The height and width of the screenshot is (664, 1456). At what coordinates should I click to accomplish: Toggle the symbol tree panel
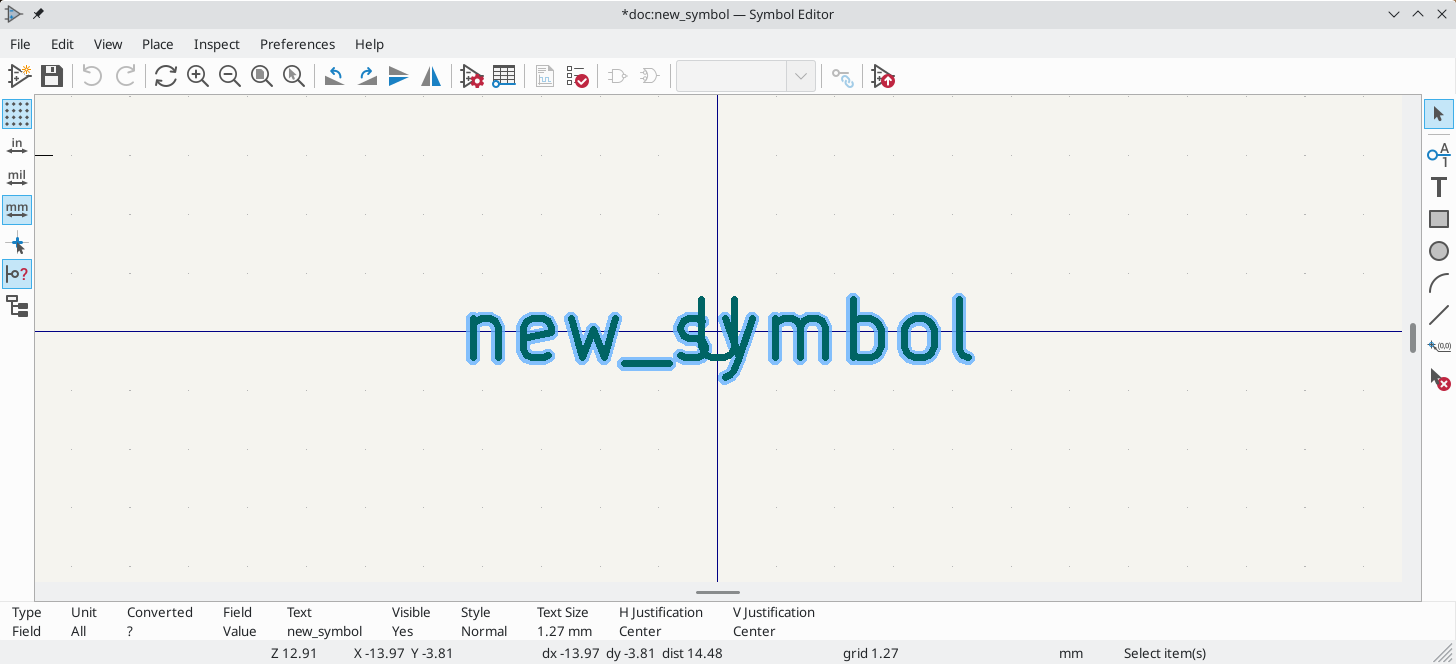coord(17,307)
